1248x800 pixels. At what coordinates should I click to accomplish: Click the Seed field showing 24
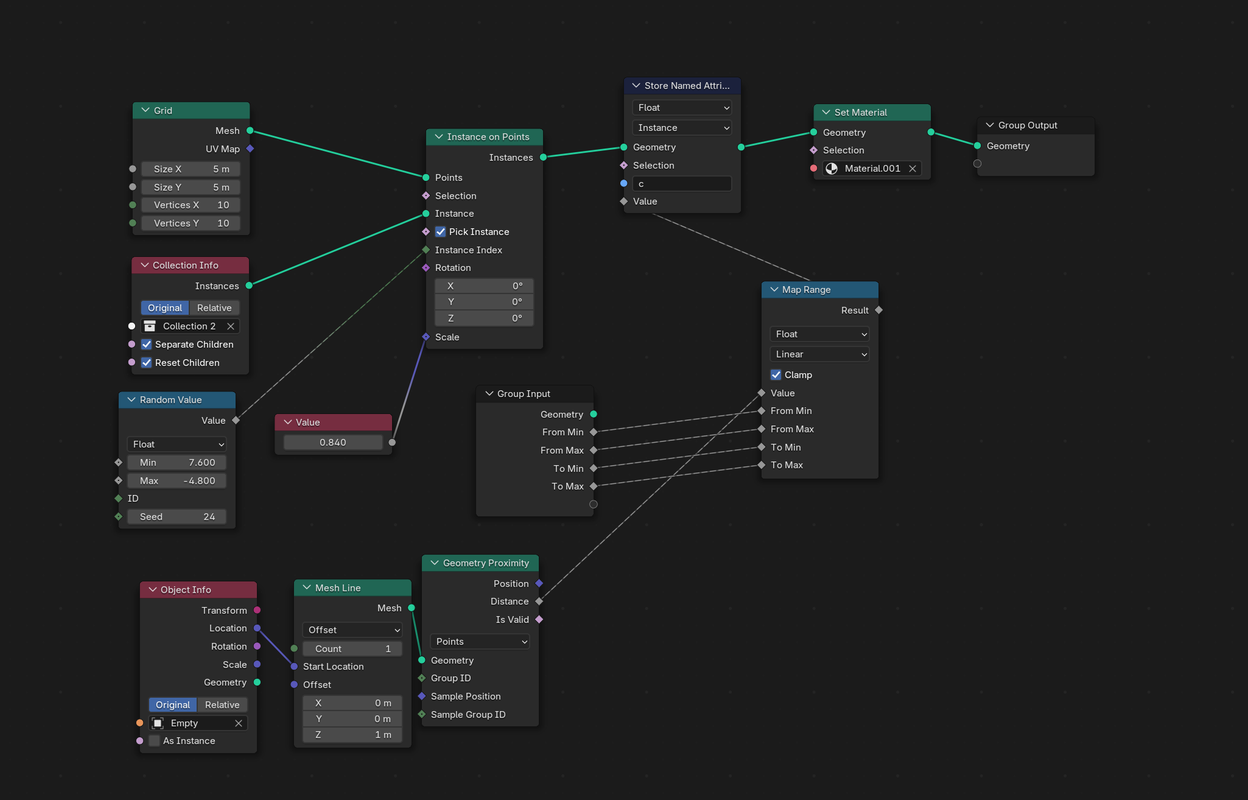(x=177, y=517)
